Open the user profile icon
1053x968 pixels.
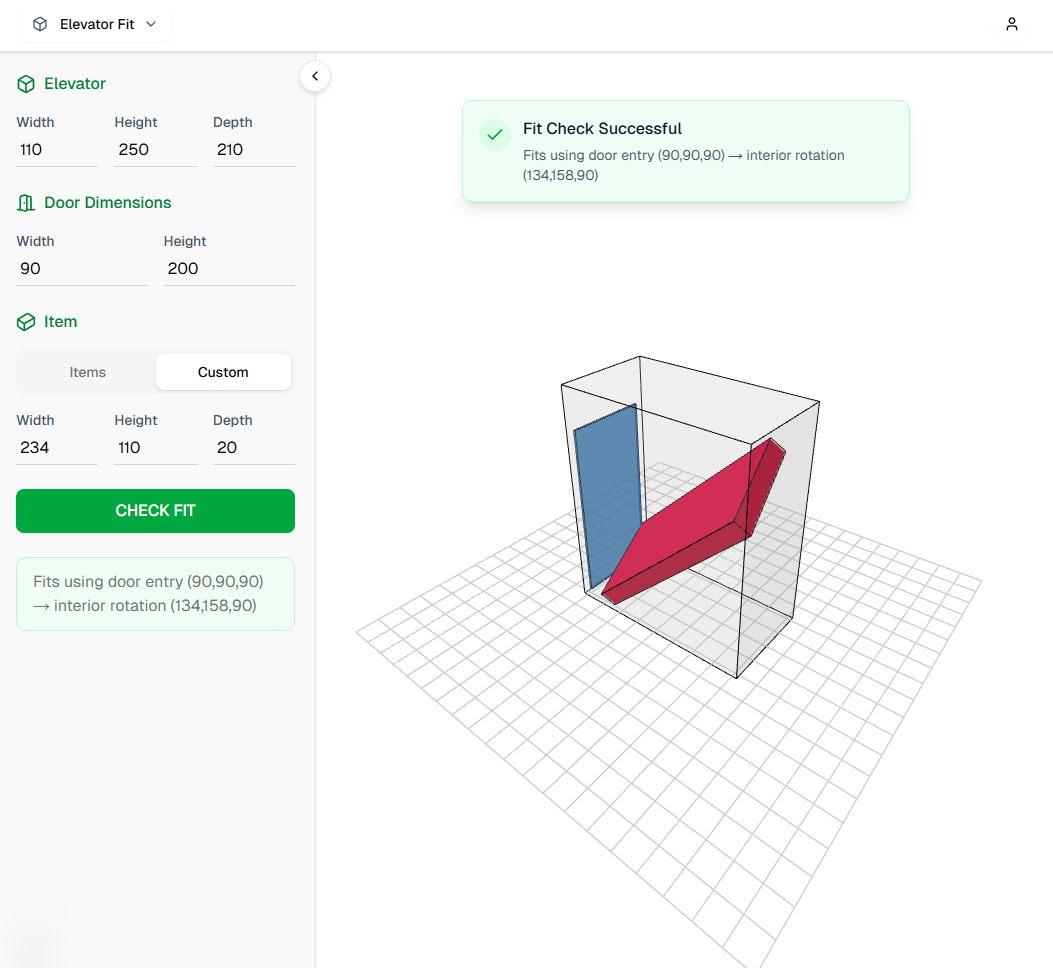point(1012,24)
